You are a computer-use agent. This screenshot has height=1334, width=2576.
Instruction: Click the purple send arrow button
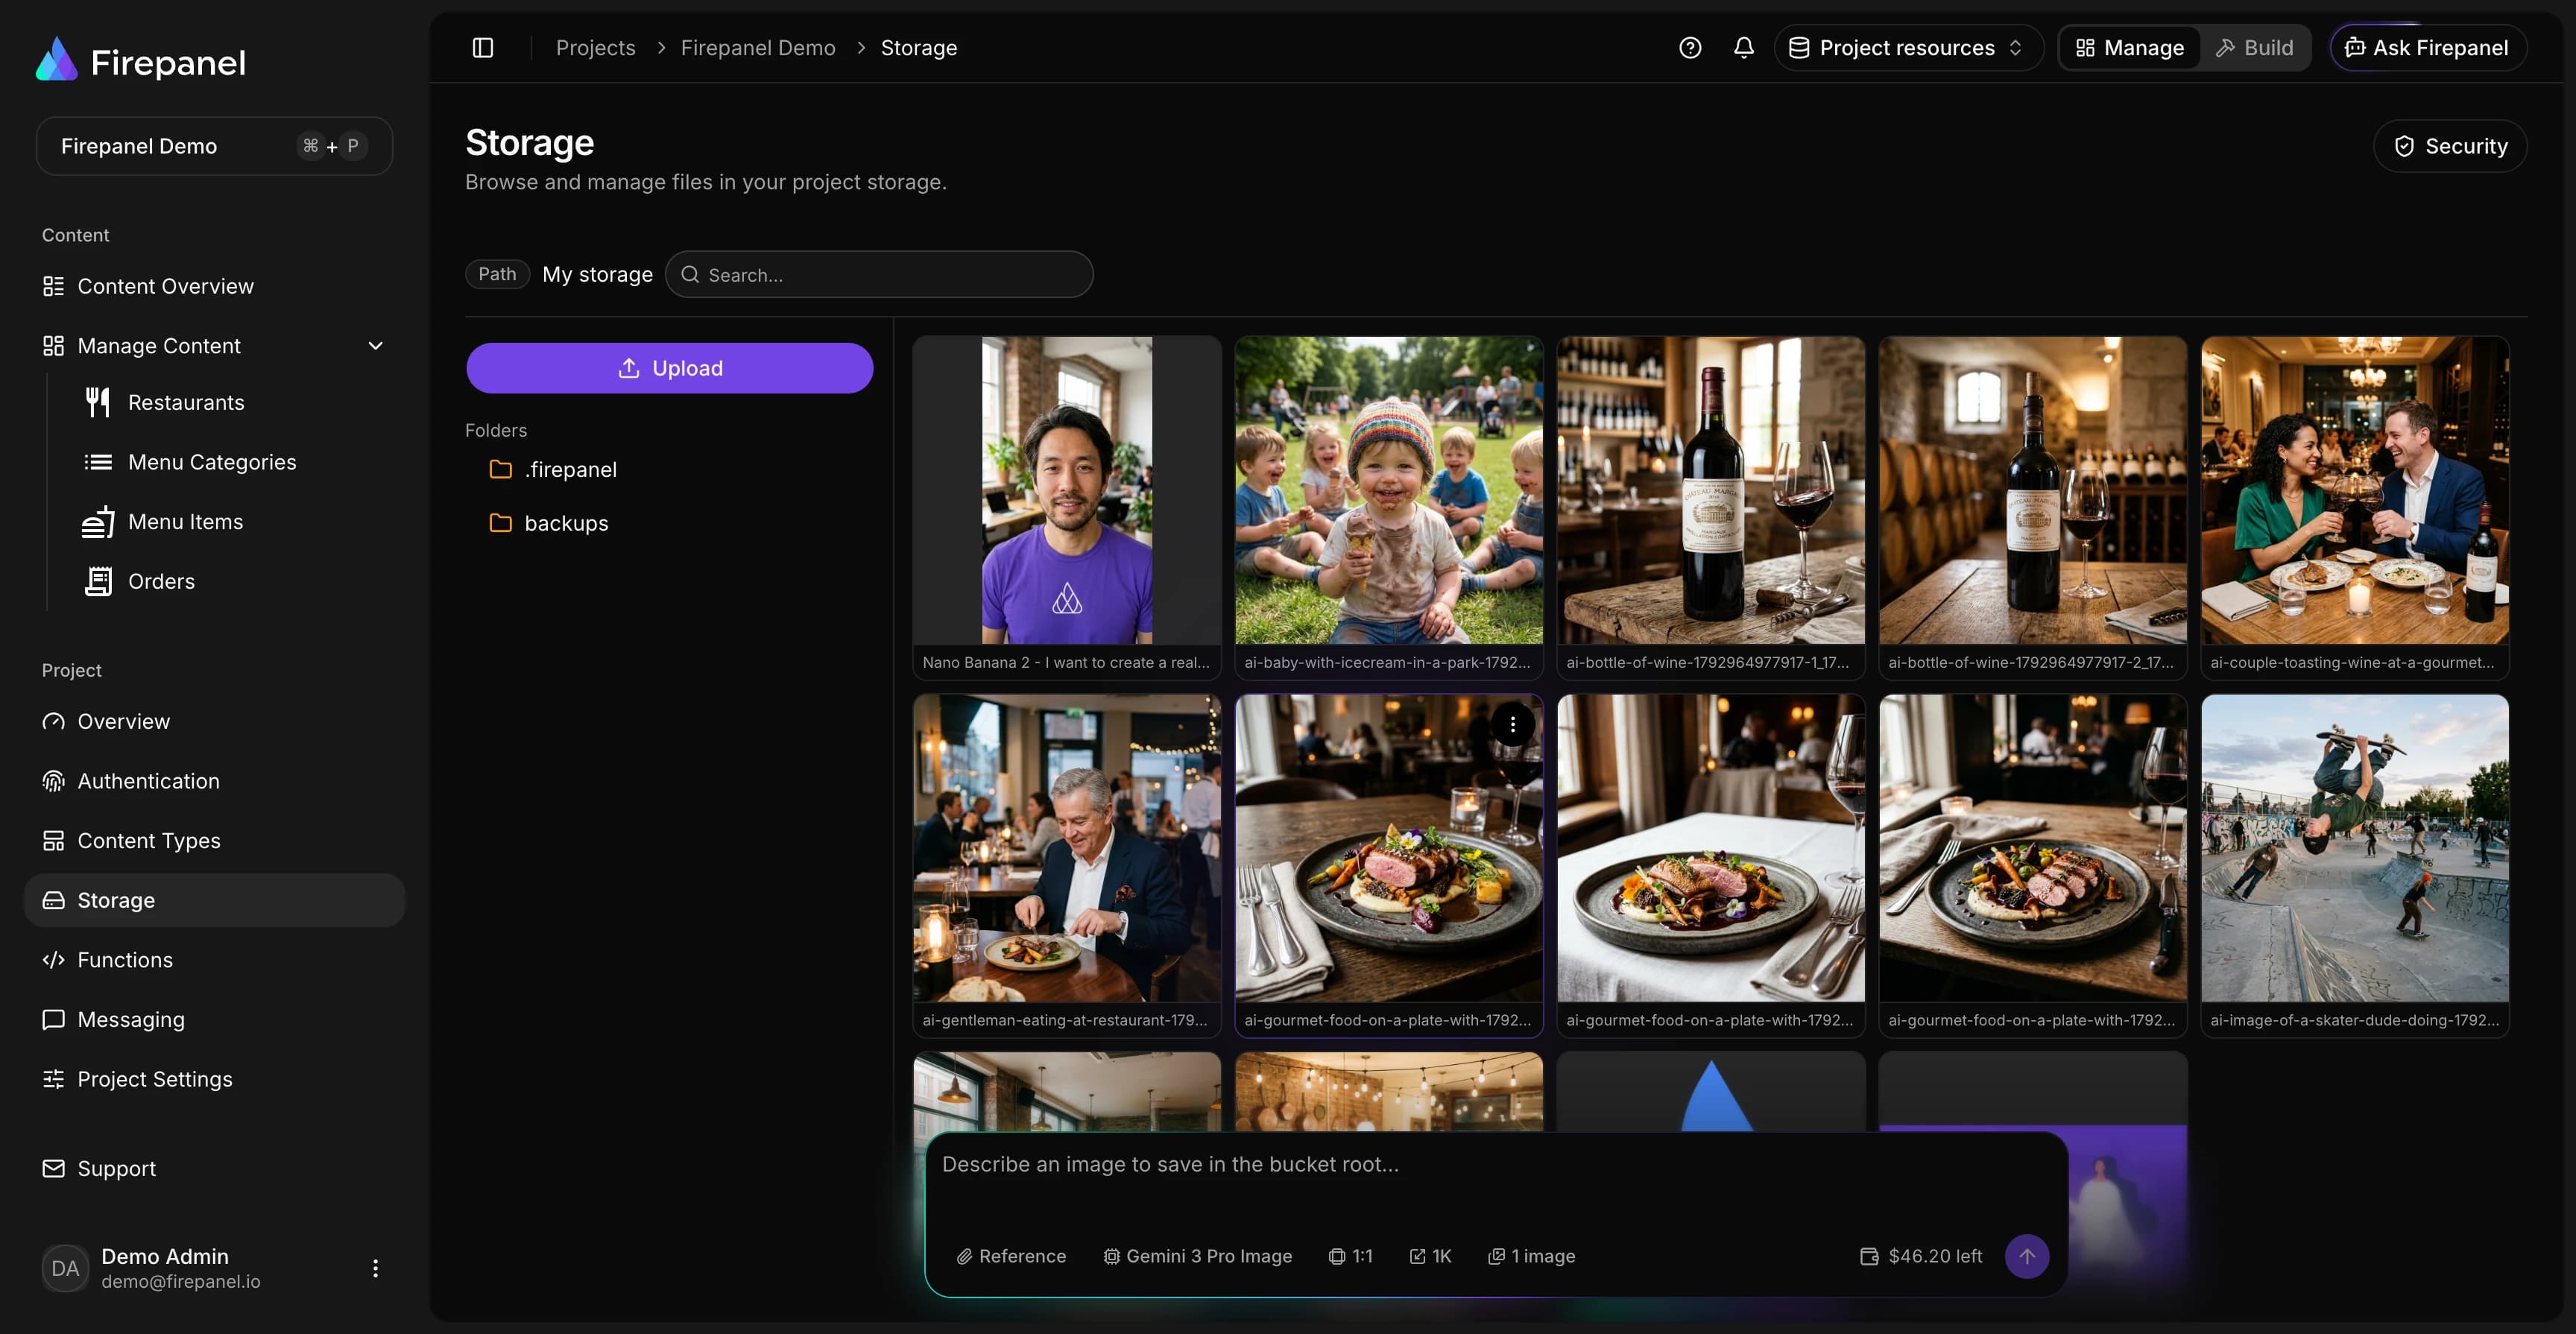point(2027,1256)
